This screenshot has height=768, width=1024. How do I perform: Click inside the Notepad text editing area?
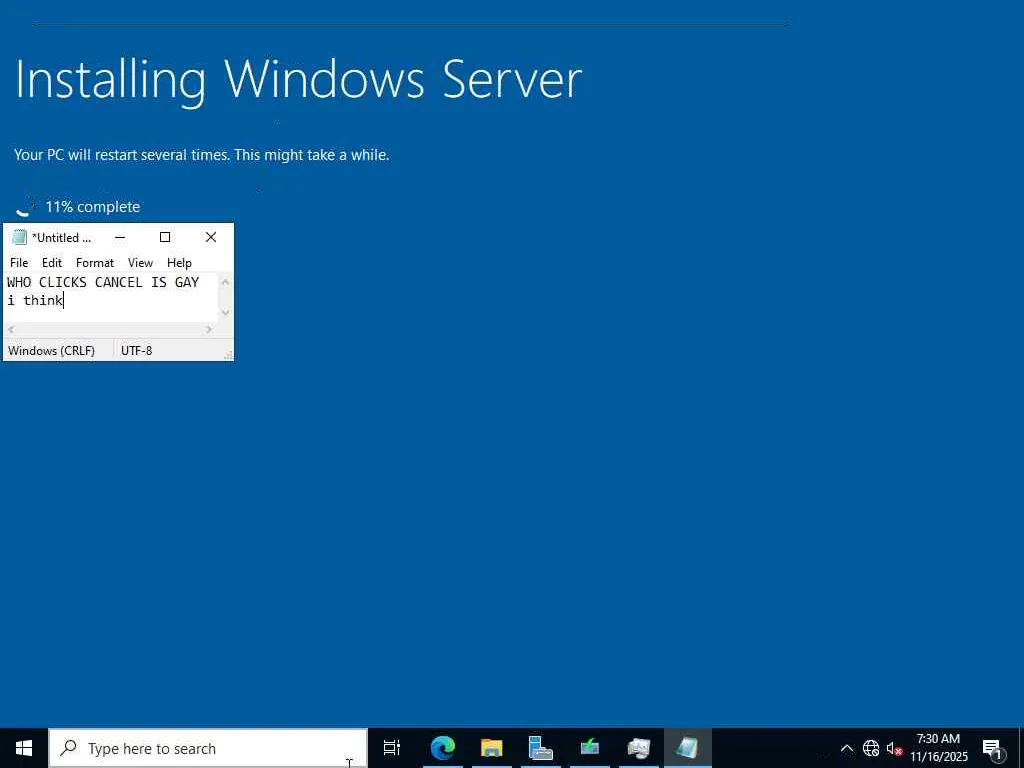coord(111,298)
